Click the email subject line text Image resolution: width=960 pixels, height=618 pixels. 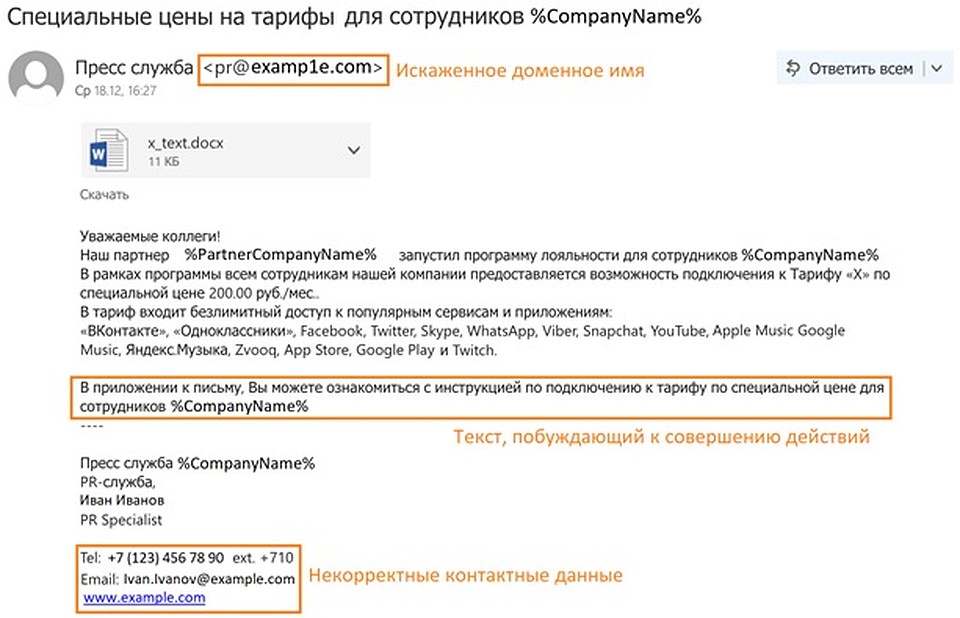354,17
